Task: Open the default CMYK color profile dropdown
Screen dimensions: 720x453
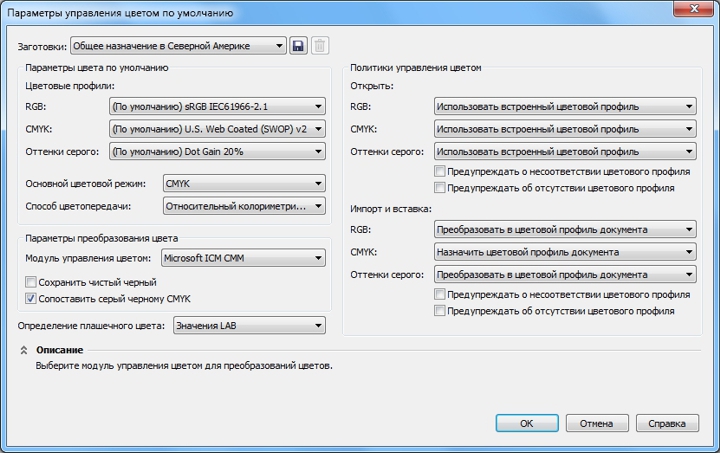Action: point(217,129)
